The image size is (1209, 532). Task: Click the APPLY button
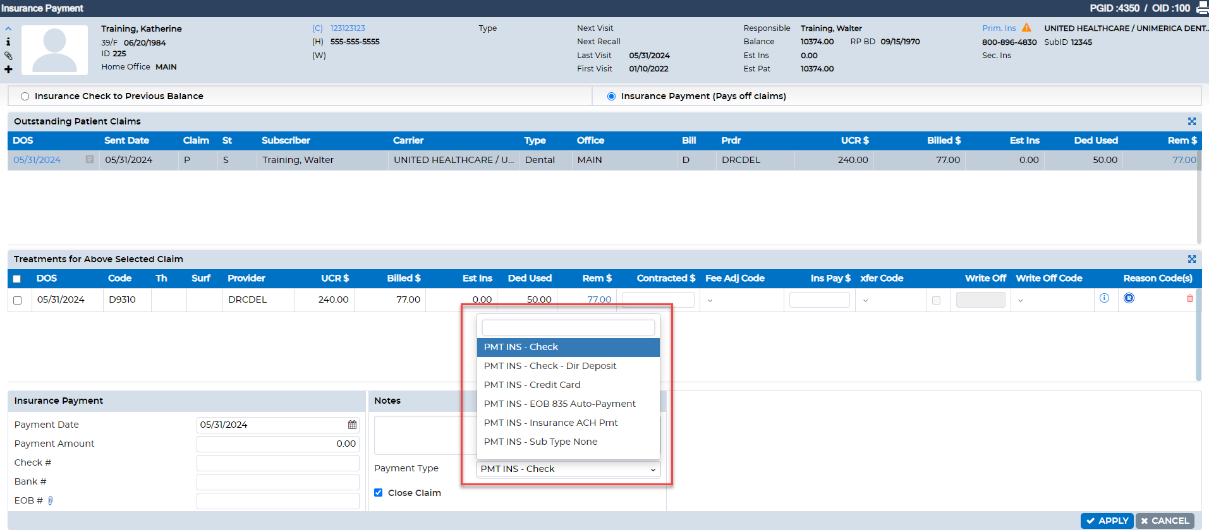1107,520
